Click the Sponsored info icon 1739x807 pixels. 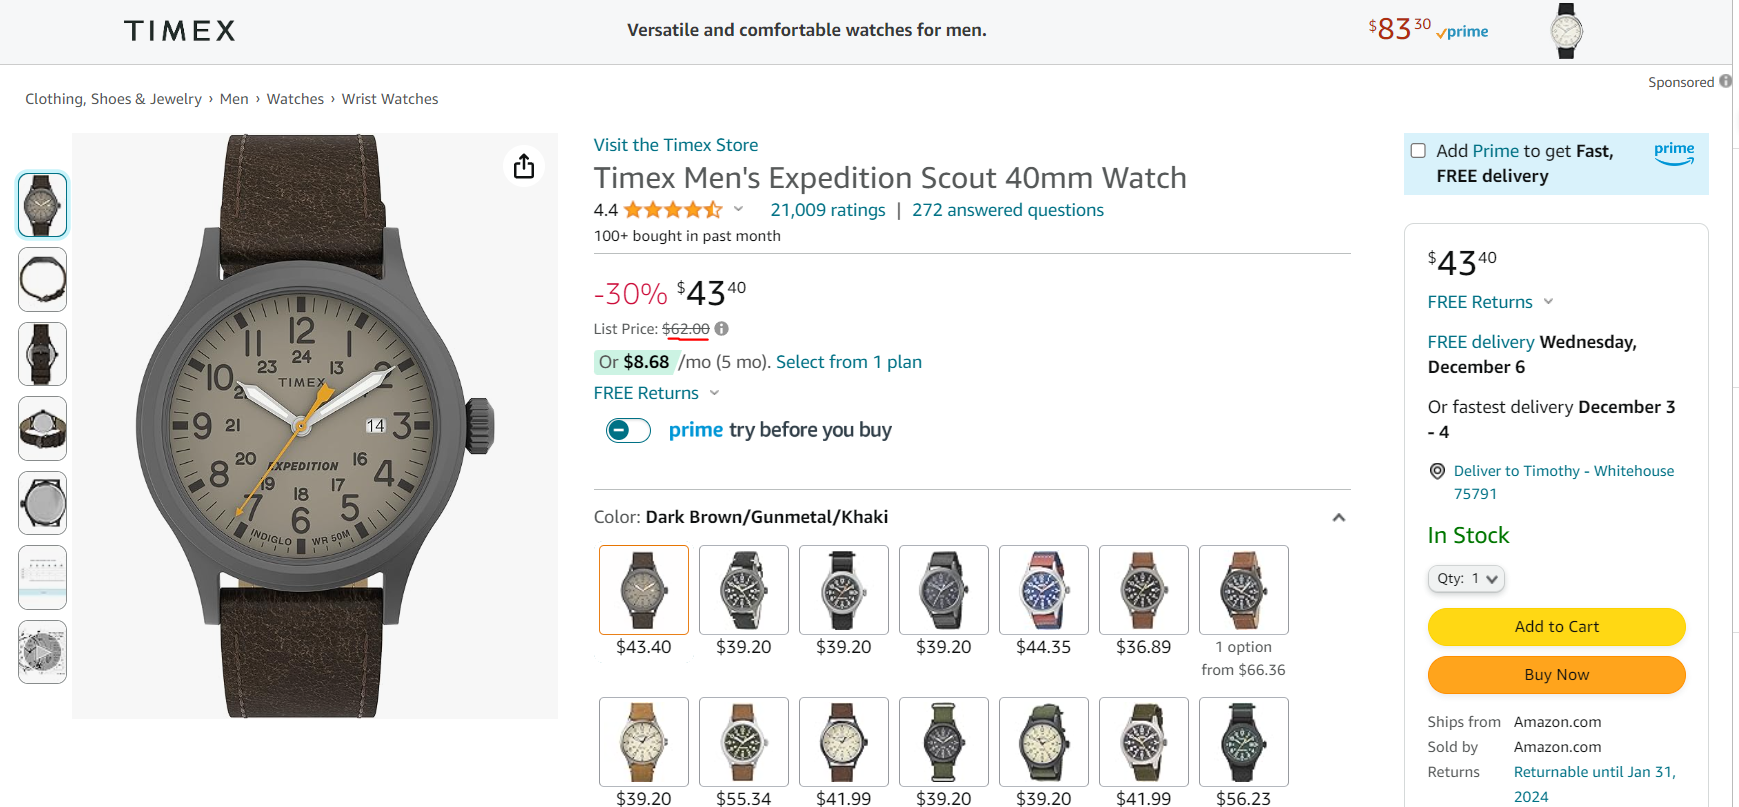click(1725, 82)
